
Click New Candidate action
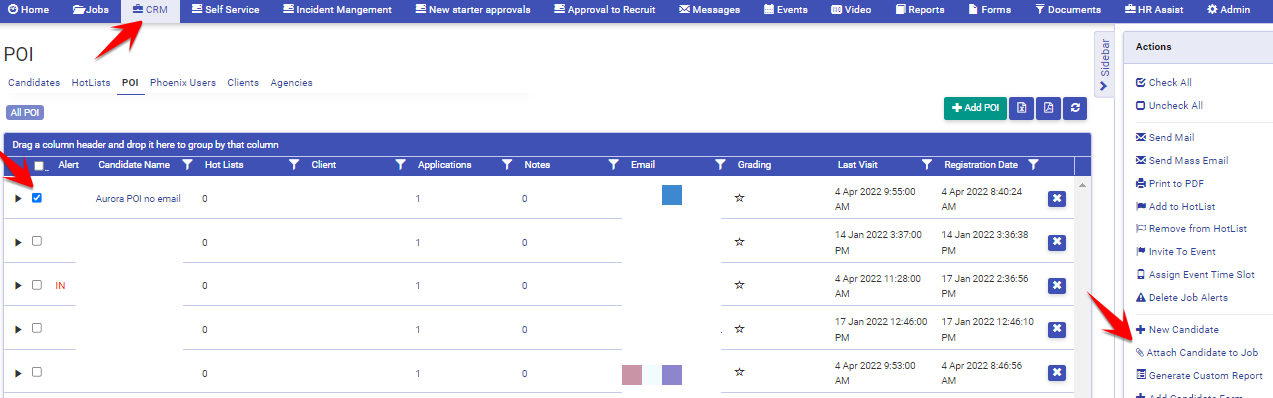point(1177,329)
